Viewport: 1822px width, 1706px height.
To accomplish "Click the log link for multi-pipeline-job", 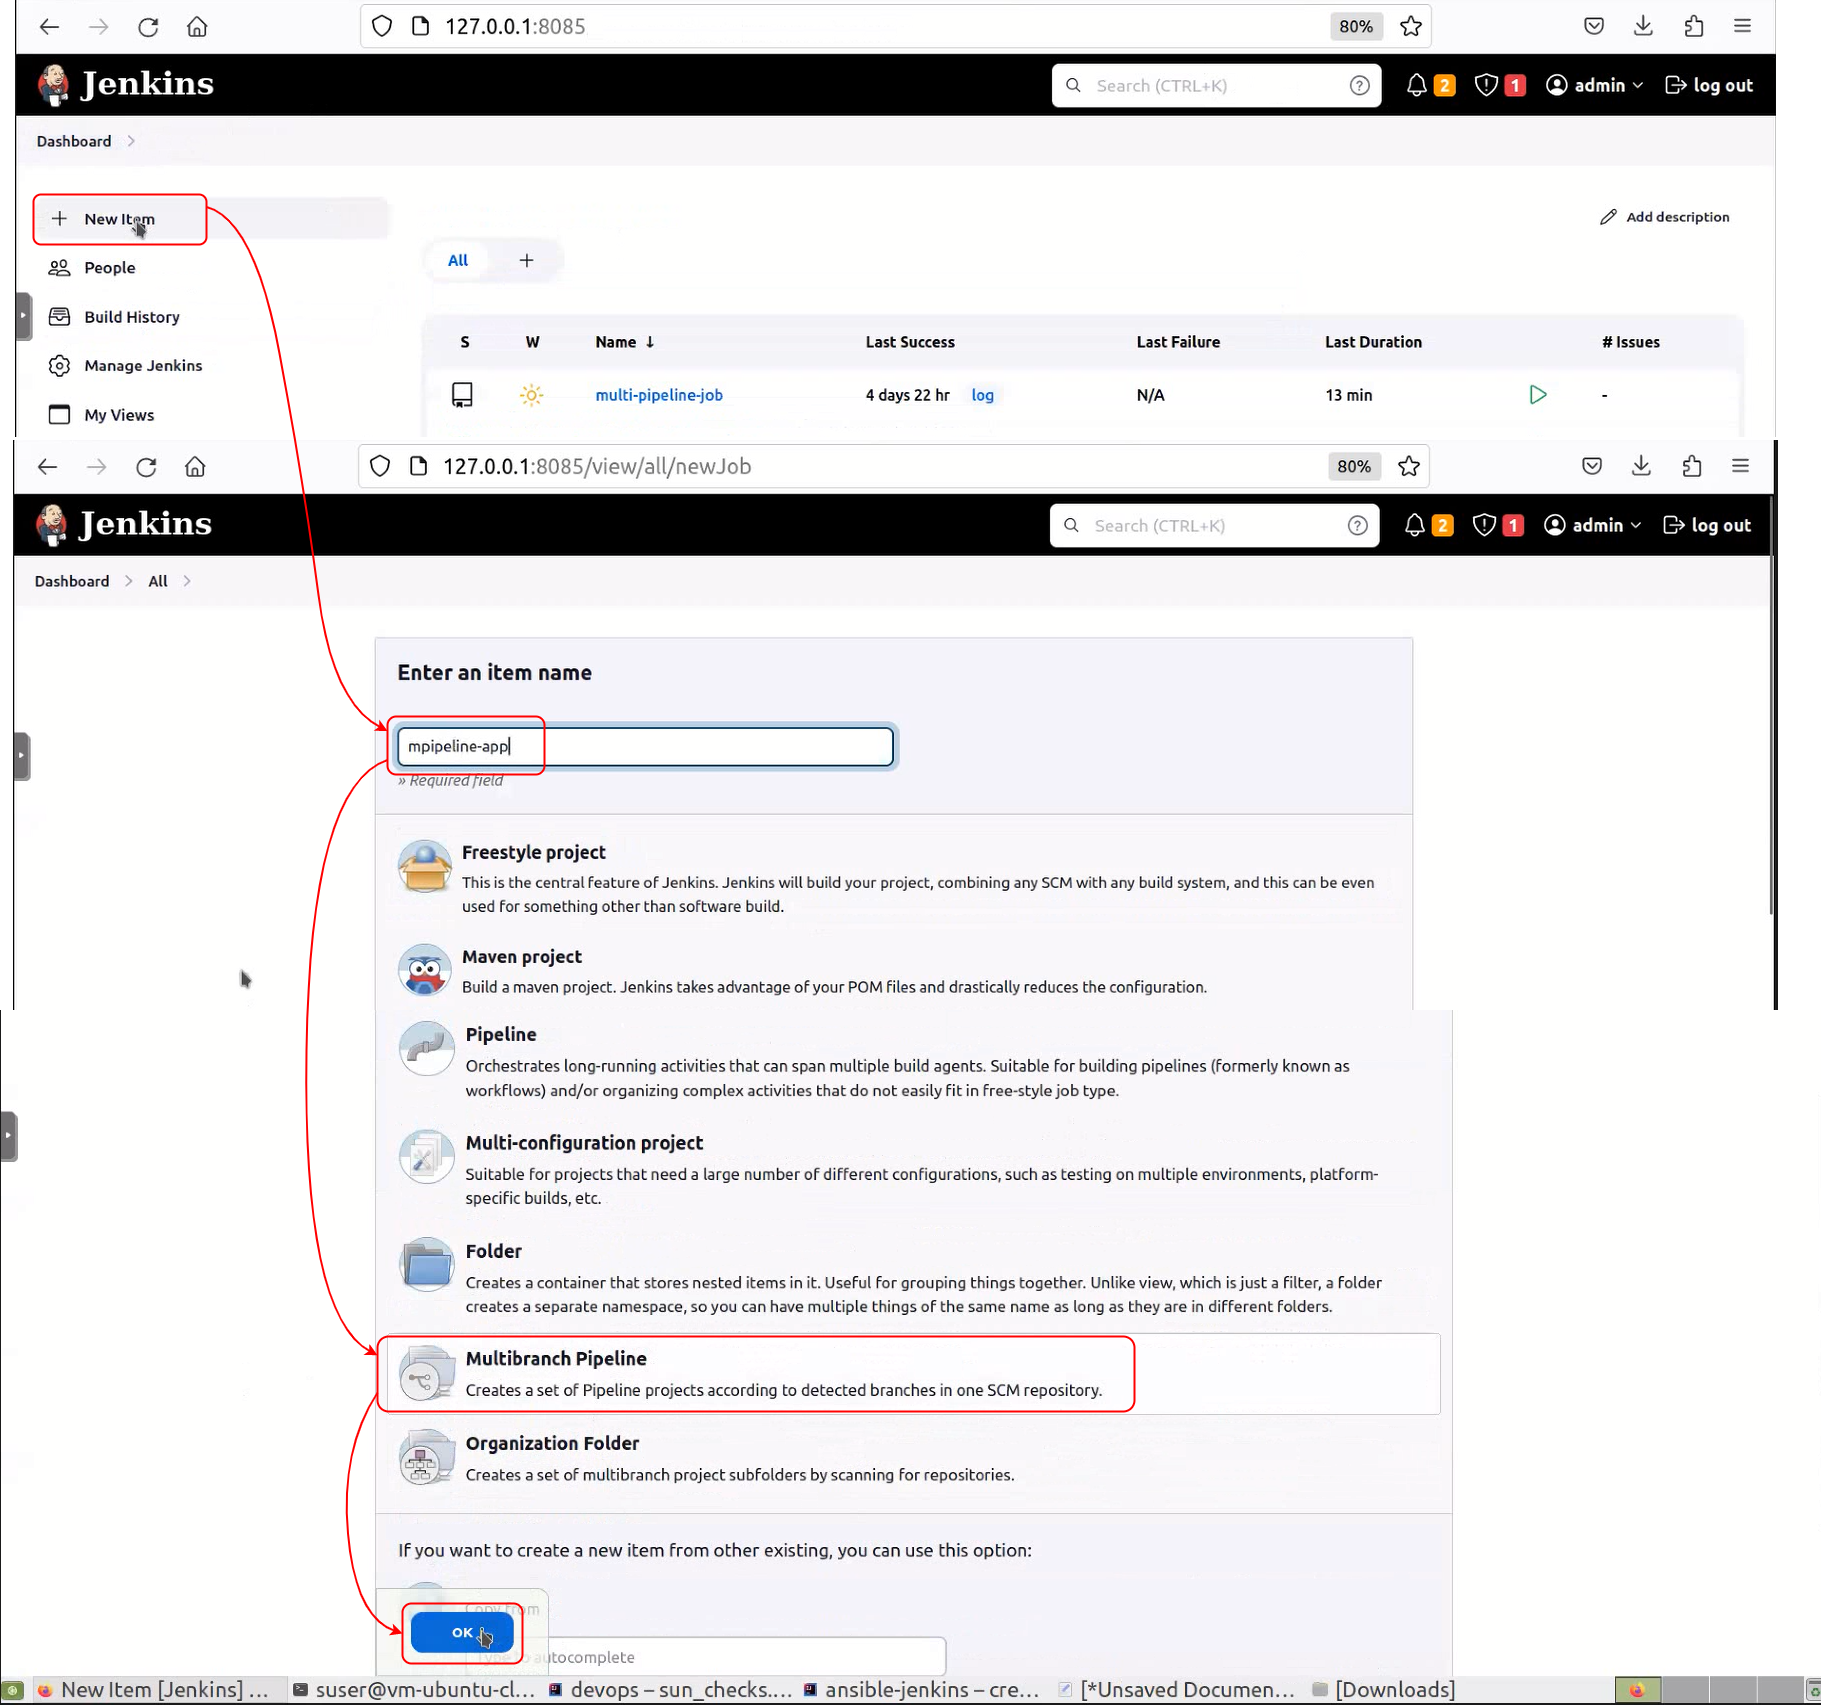I will click(x=982, y=395).
